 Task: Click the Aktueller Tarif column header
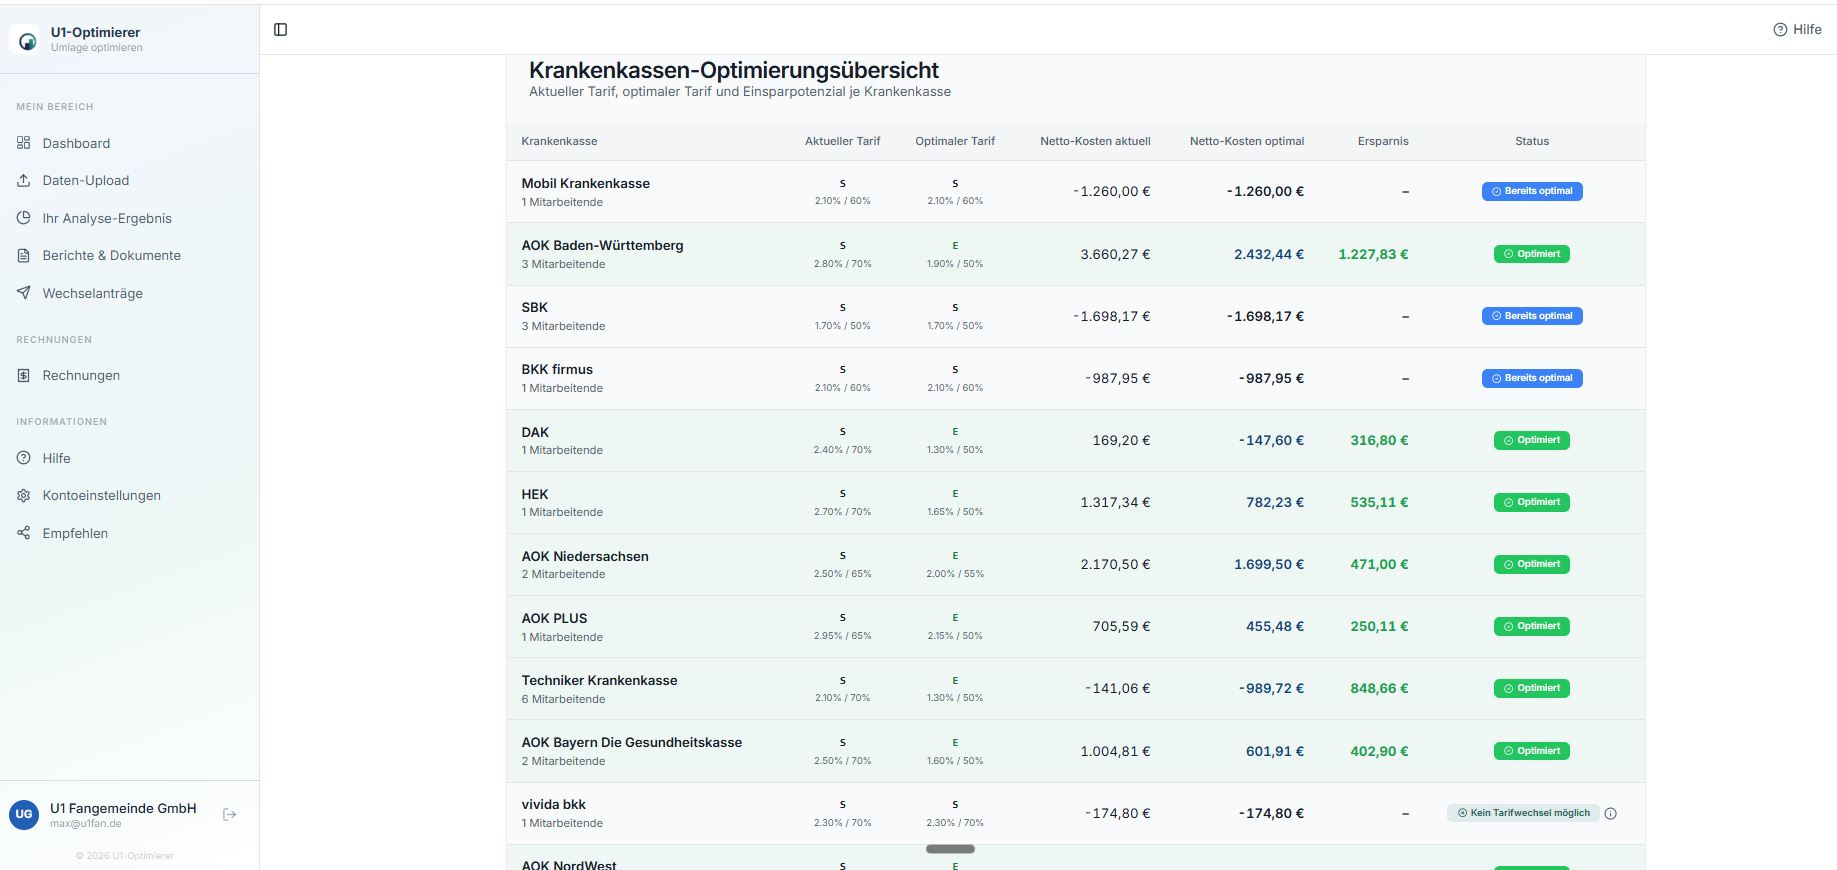[843, 141]
